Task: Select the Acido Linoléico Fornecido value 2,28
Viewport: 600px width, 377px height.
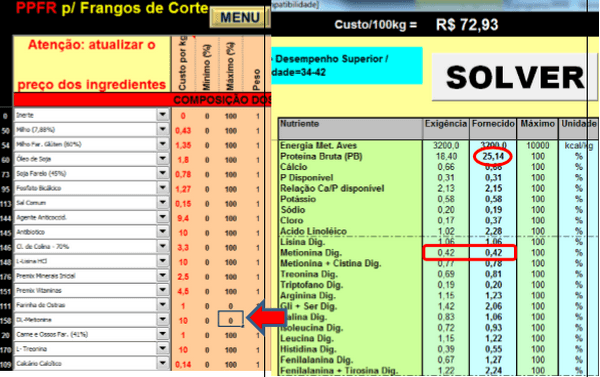Action: point(493,231)
